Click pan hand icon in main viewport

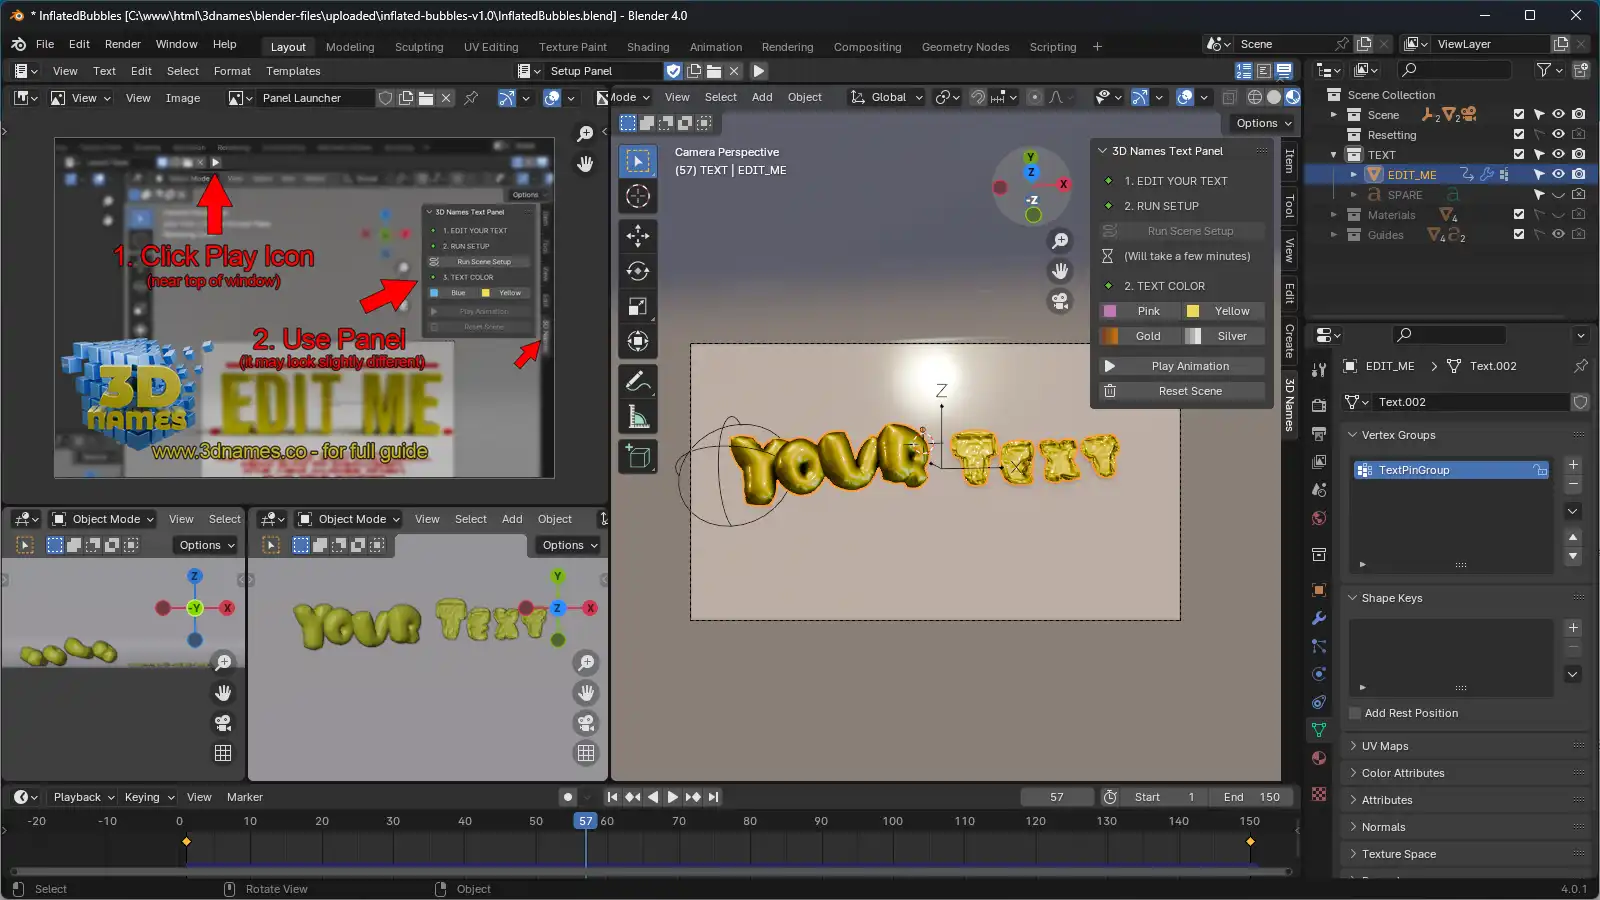(1060, 271)
